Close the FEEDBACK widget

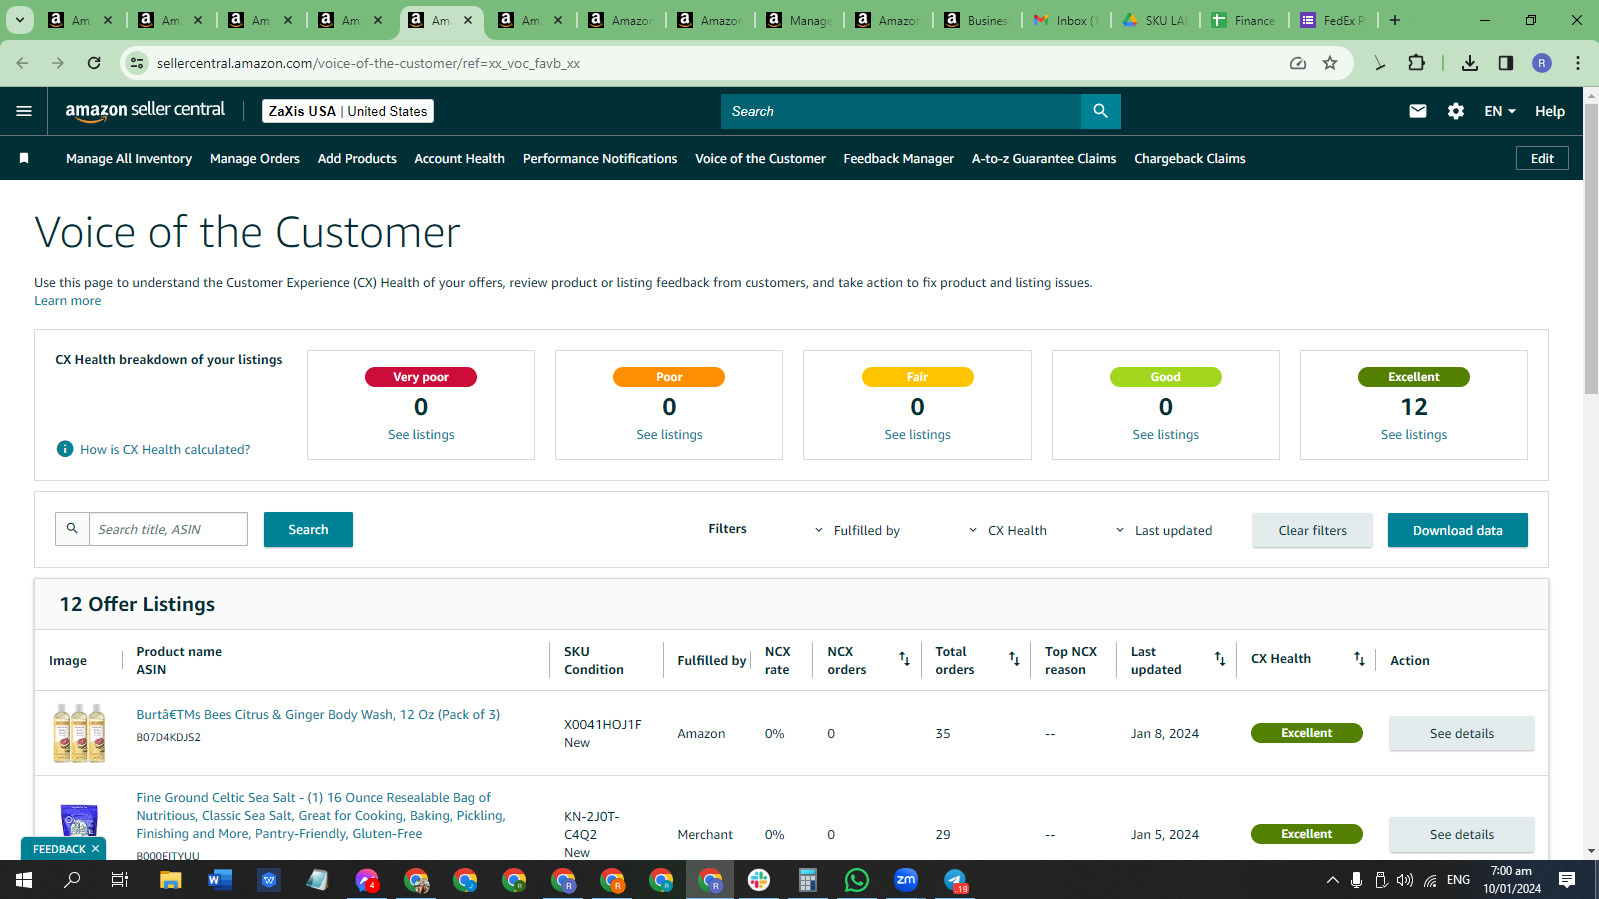tap(95, 849)
